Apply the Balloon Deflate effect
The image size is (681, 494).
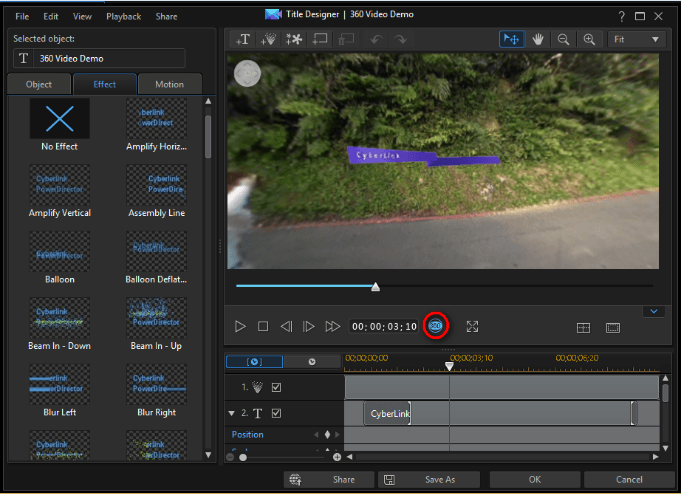click(x=156, y=252)
